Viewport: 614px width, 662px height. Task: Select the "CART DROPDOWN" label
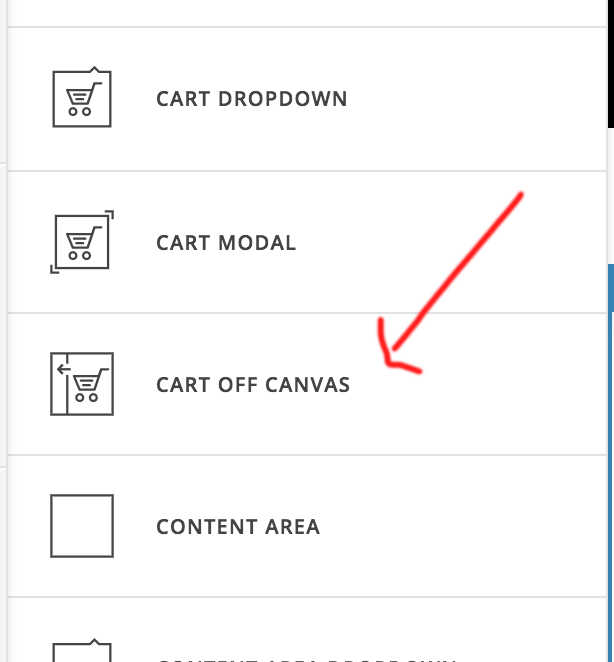point(251,99)
